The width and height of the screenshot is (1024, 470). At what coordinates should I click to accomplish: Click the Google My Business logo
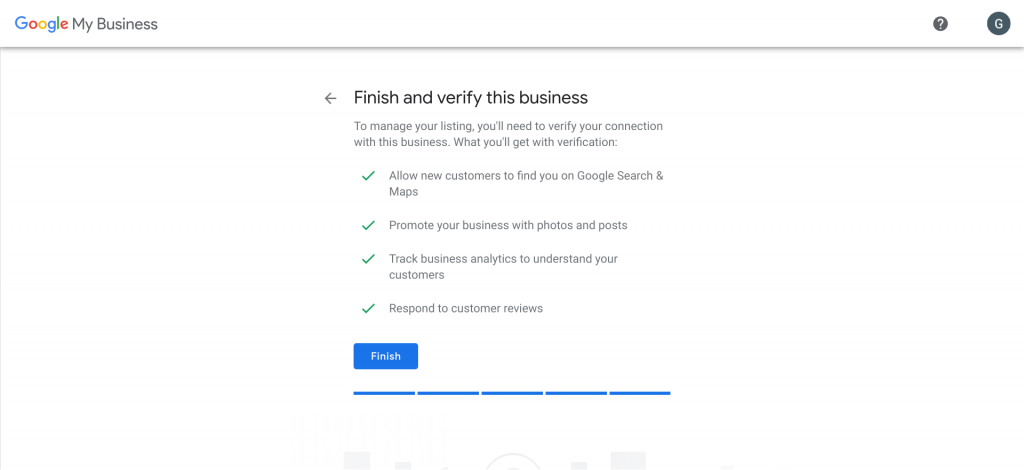(86, 24)
